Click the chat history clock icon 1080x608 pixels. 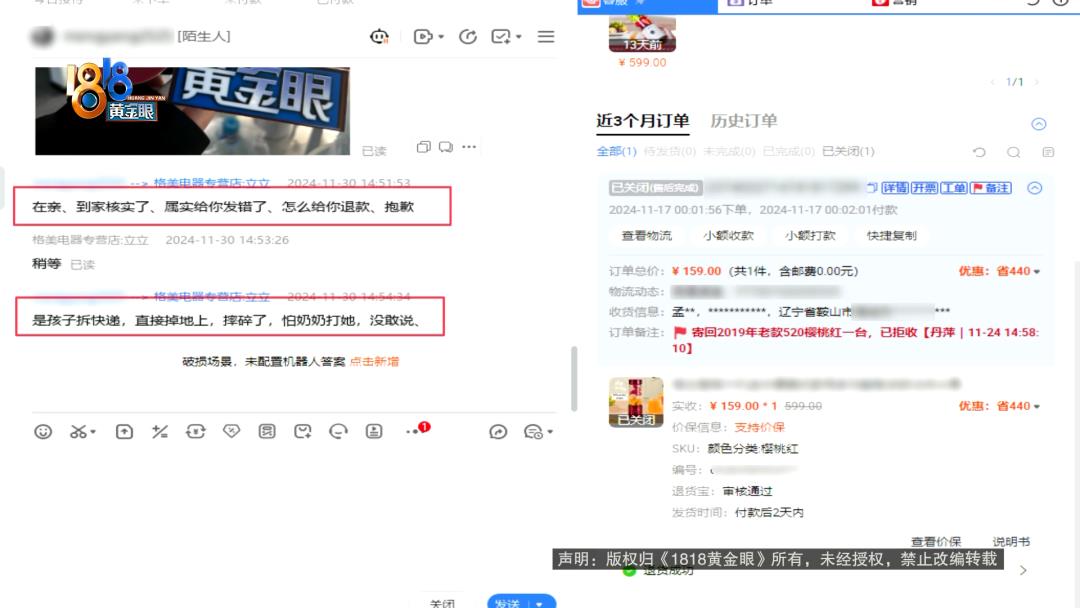click(x=532, y=432)
